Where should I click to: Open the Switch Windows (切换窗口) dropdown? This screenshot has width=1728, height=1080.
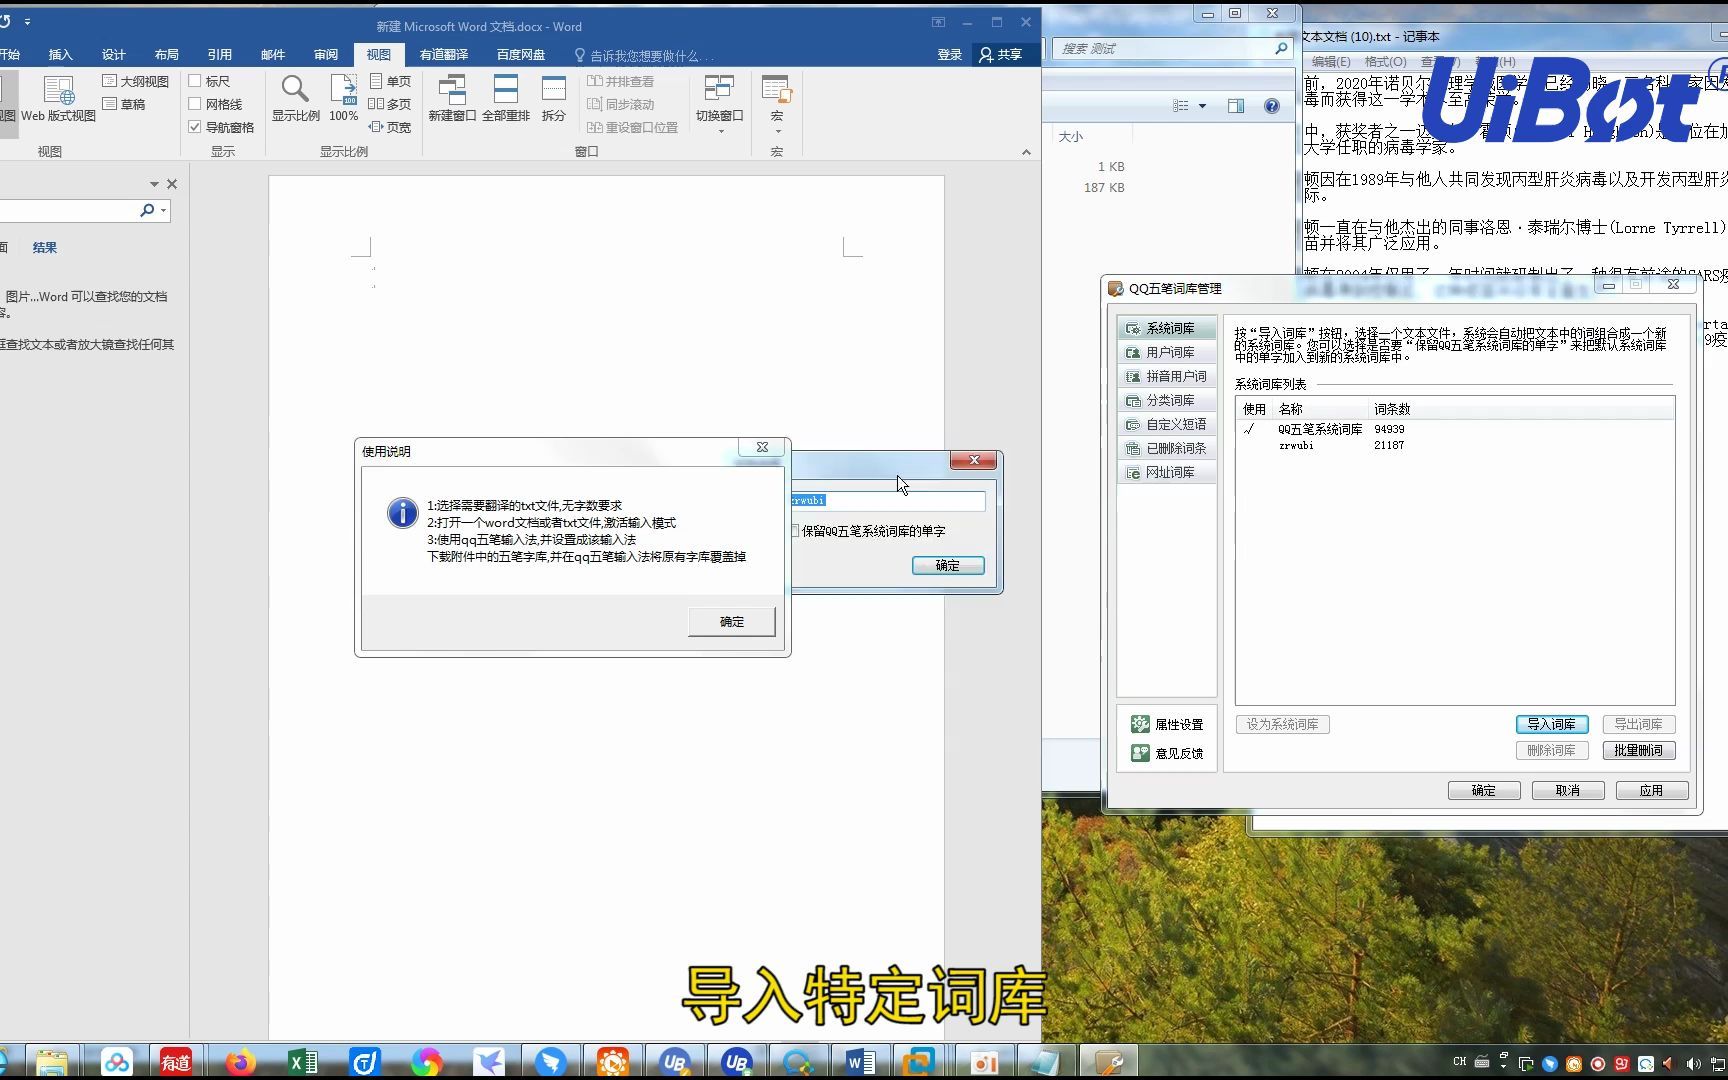(719, 105)
